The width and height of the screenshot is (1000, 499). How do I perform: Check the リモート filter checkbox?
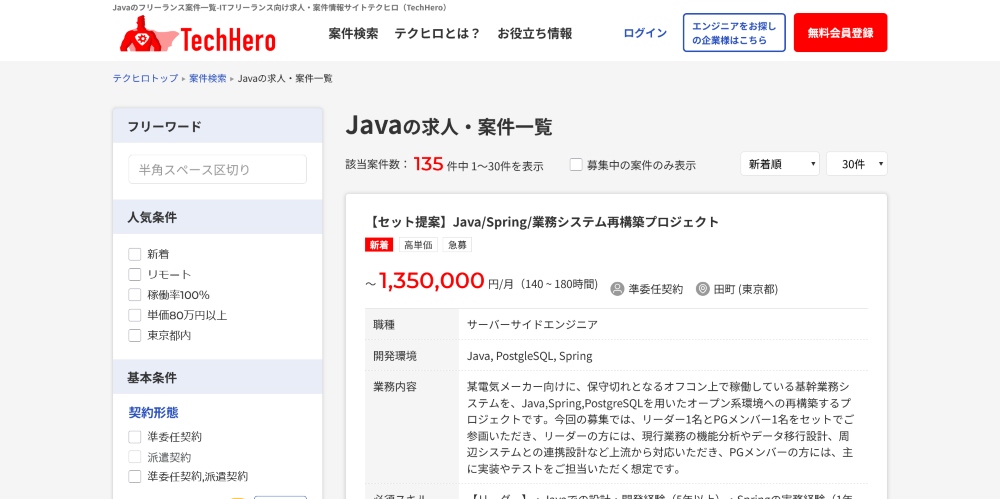pyautogui.click(x=135, y=275)
